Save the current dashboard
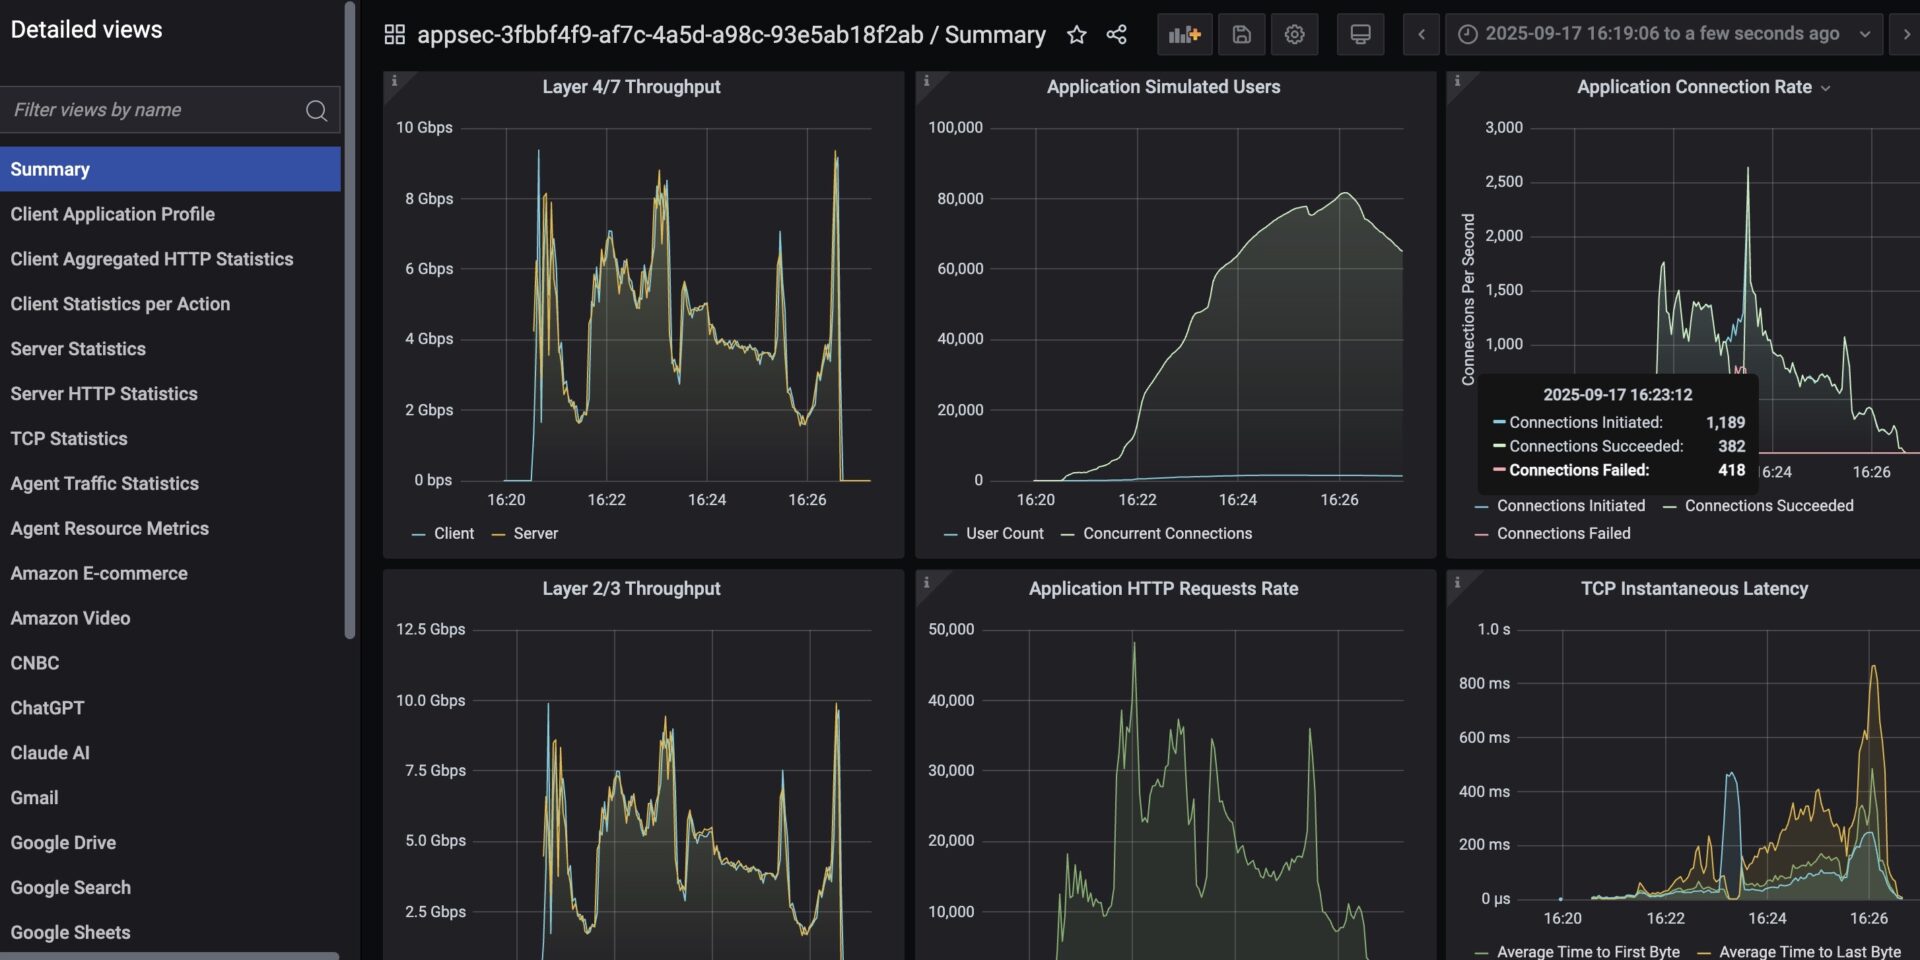 coord(1241,34)
